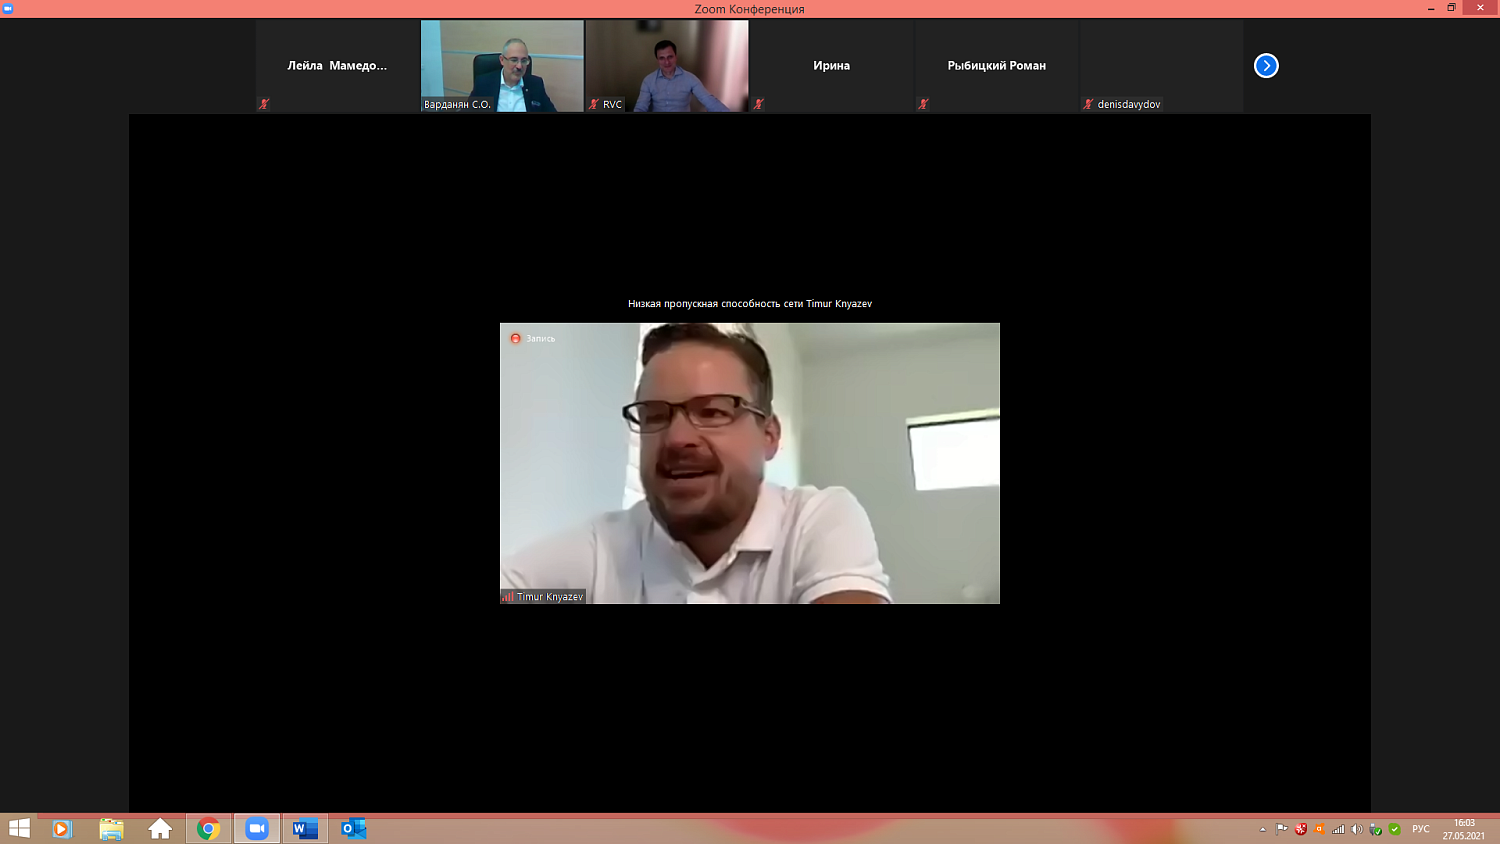Viewport: 1500px width, 844px height.
Task: Open Outlook from the taskbar
Action: [x=353, y=829]
